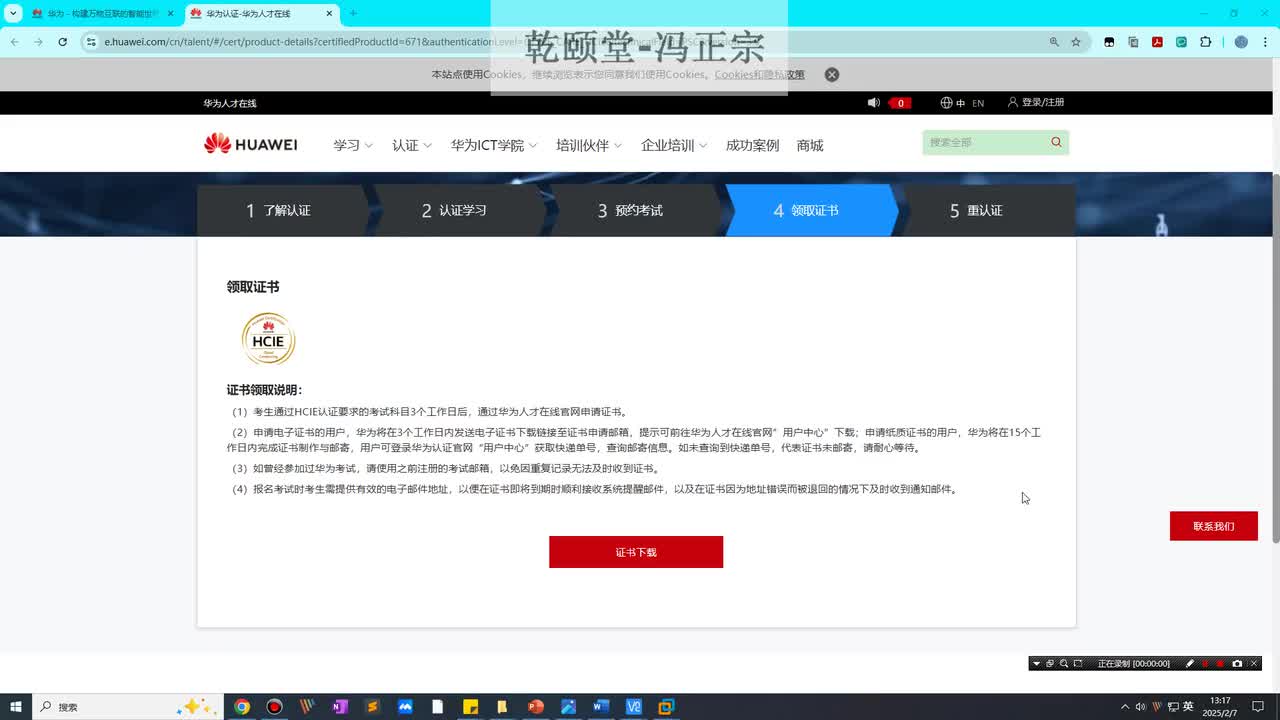Open the Windows notification center icon
This screenshot has height=720, width=1280.
[x=1258, y=706]
